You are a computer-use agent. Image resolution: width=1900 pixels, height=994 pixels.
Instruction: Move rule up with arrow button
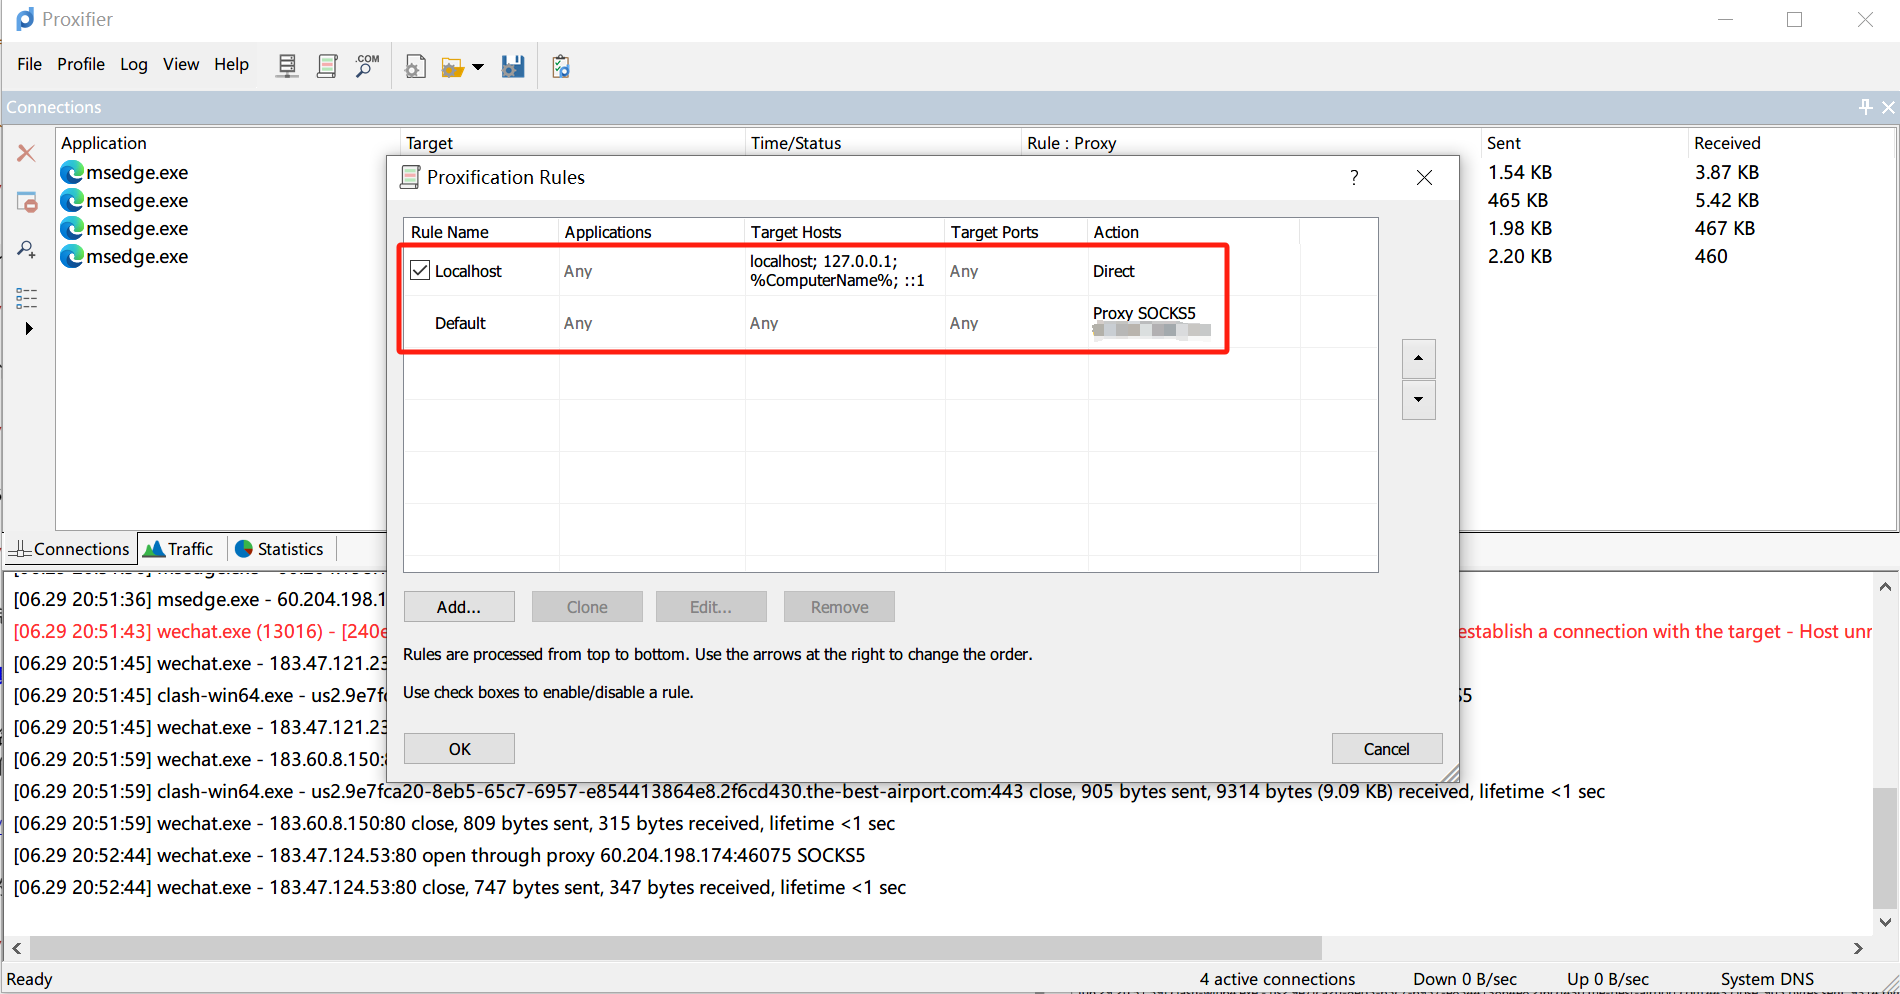click(1418, 358)
